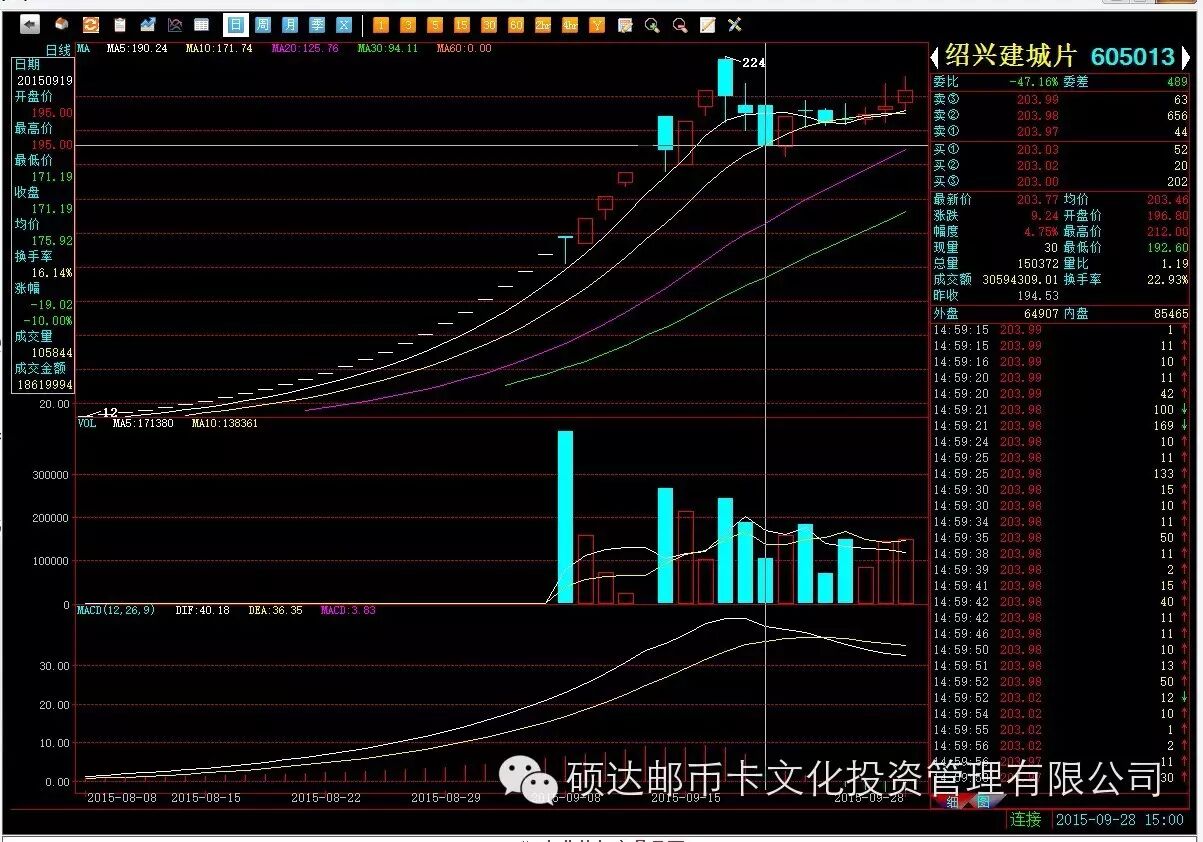This screenshot has height=842, width=1203.
Task: Open the blue trend chart icon
Action: pyautogui.click(x=148, y=24)
